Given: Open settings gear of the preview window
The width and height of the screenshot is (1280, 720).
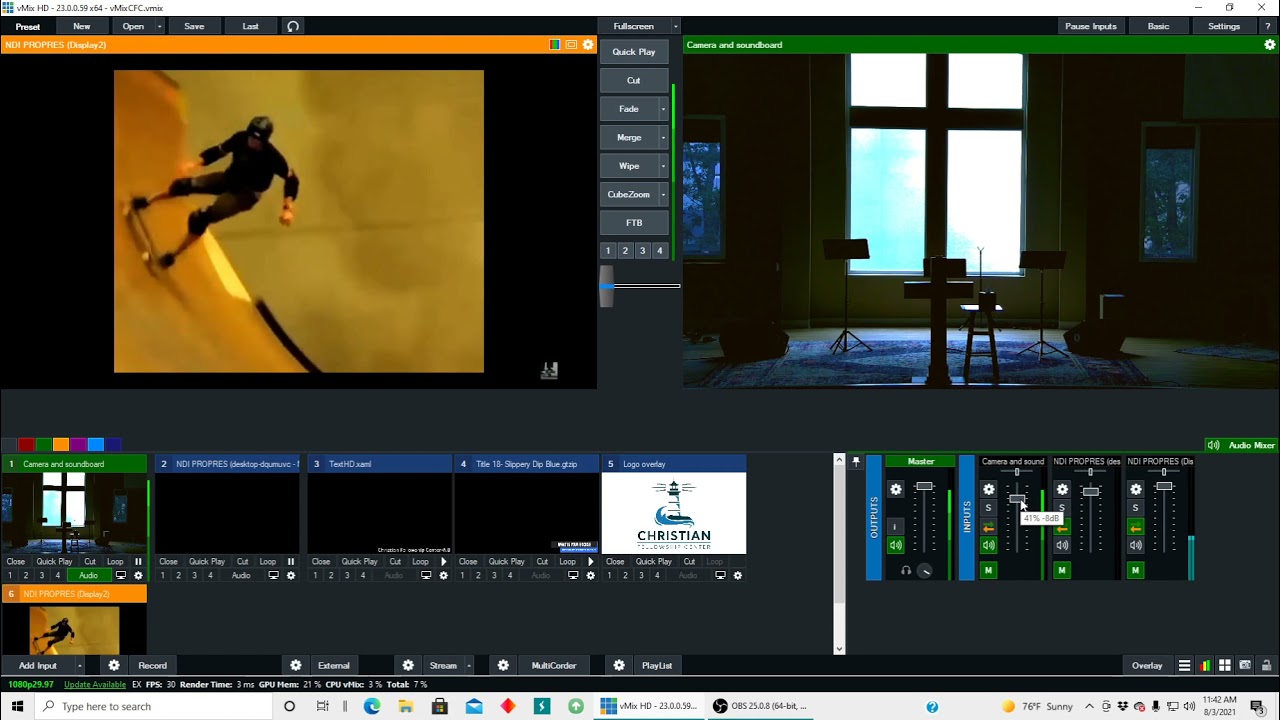Looking at the screenshot, I should 588,45.
